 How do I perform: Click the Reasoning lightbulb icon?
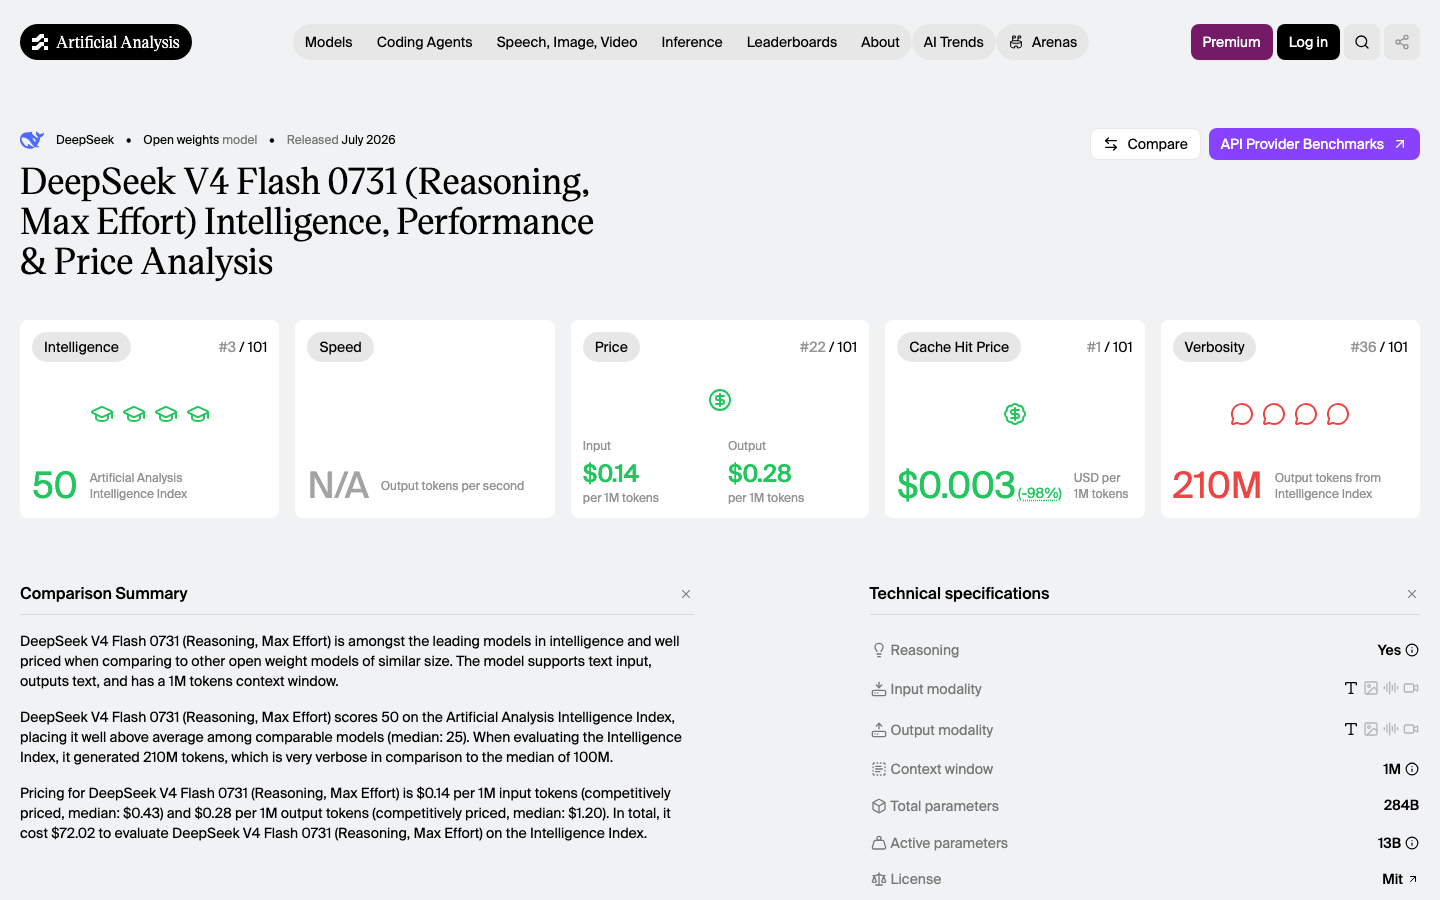pos(879,650)
